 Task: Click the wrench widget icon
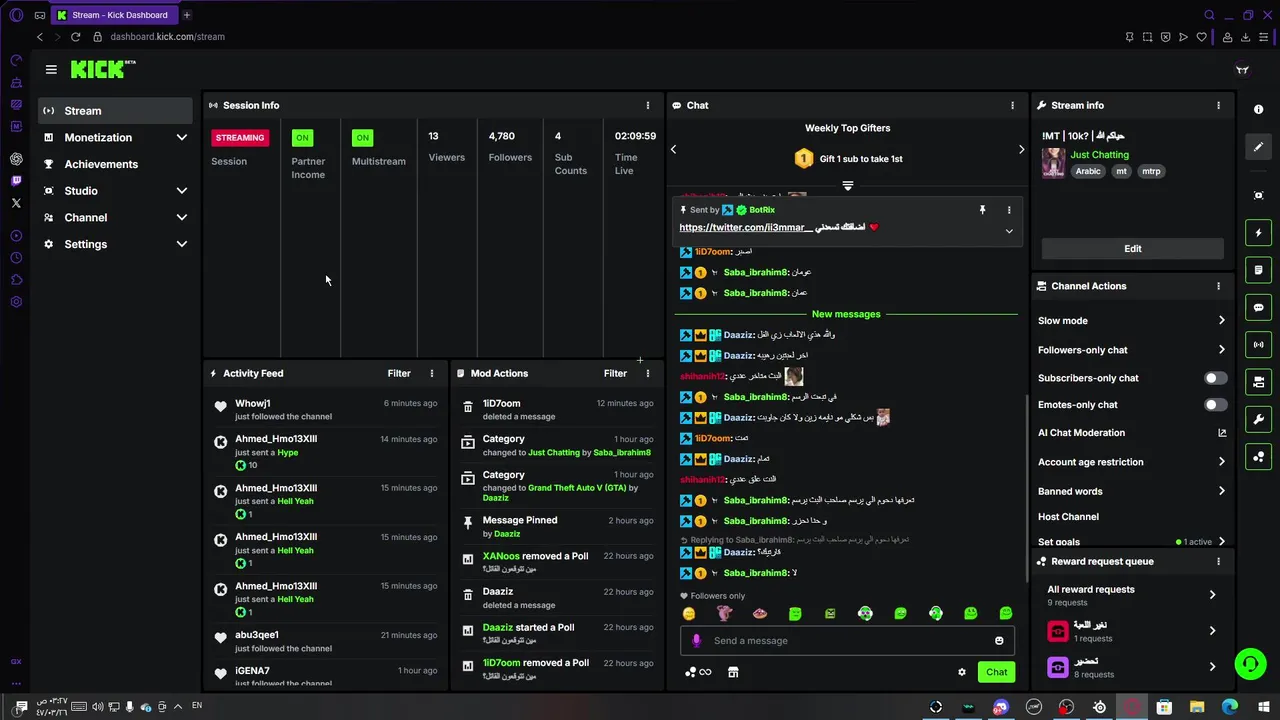coord(1259,420)
